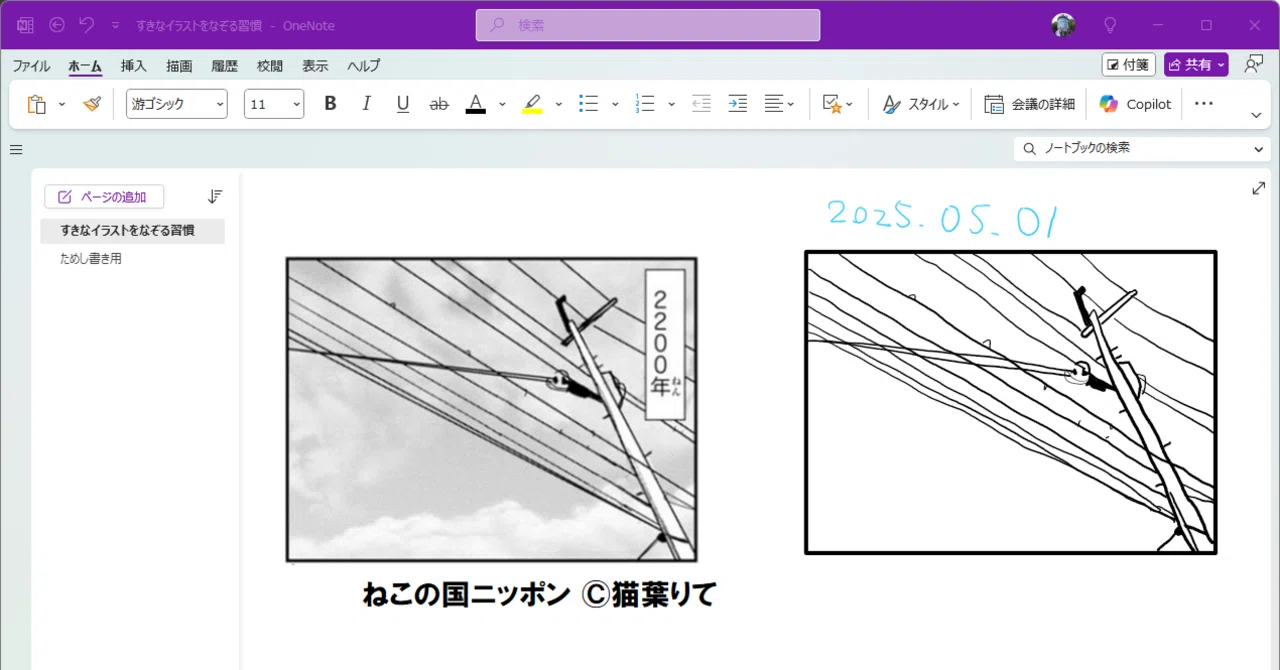Apply the yellow highlight color
Image resolution: width=1280 pixels, height=670 pixels.
pos(532,104)
